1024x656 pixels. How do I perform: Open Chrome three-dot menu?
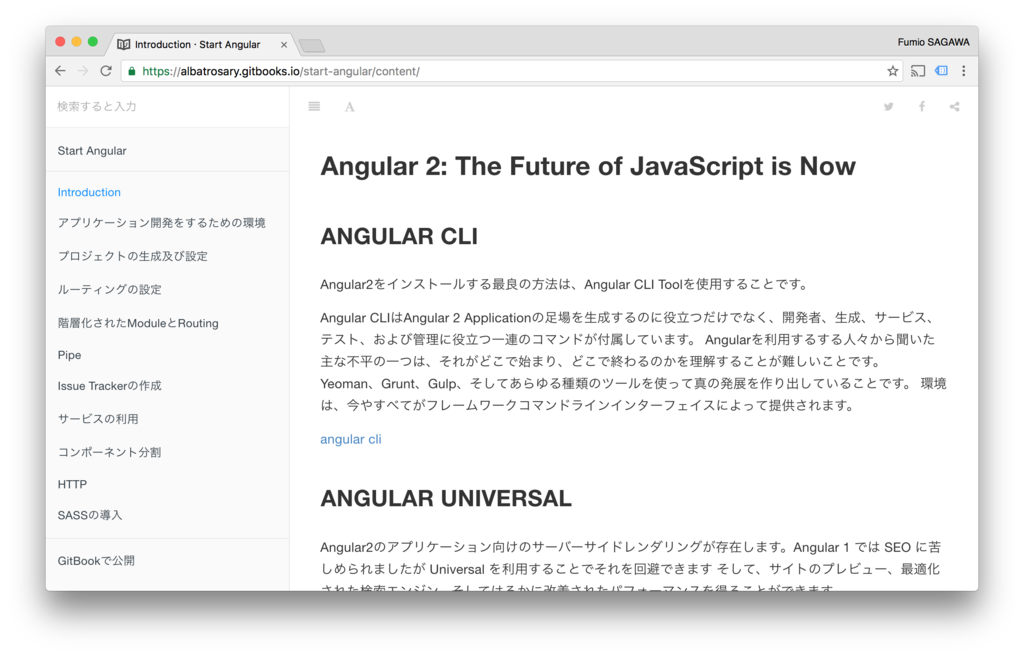pos(963,71)
